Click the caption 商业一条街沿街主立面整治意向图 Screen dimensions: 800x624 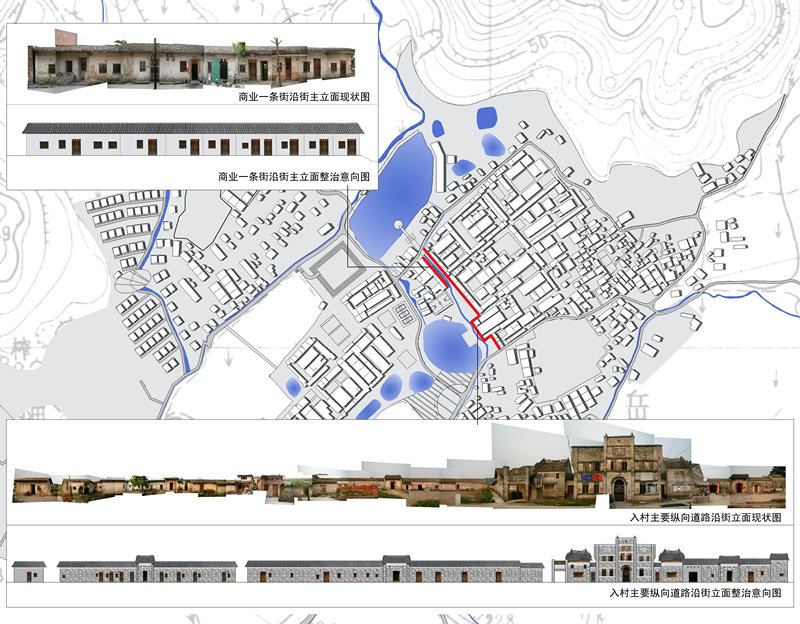click(294, 176)
